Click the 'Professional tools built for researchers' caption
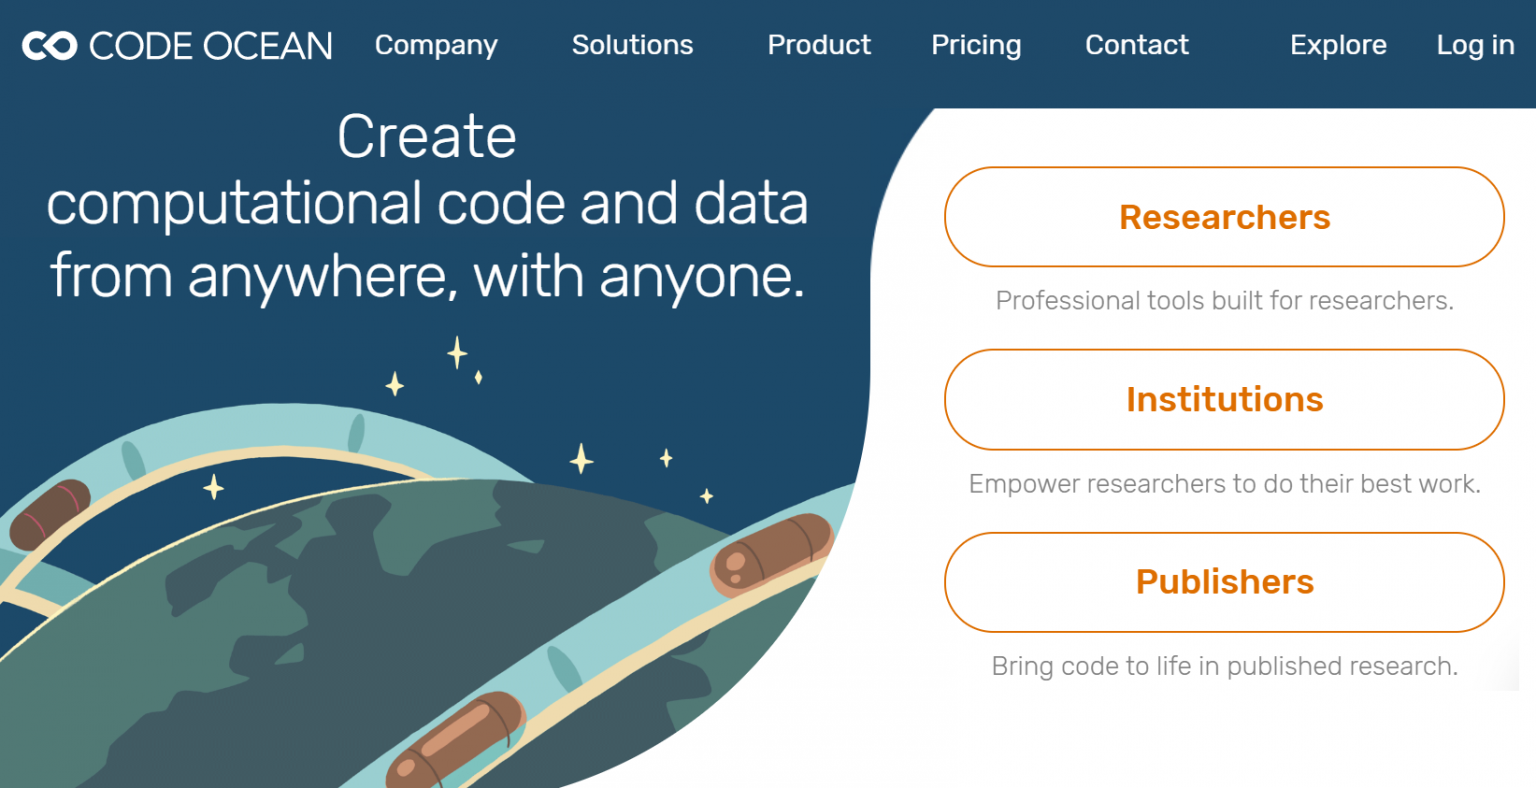The height and width of the screenshot is (788, 1536). [x=1224, y=301]
